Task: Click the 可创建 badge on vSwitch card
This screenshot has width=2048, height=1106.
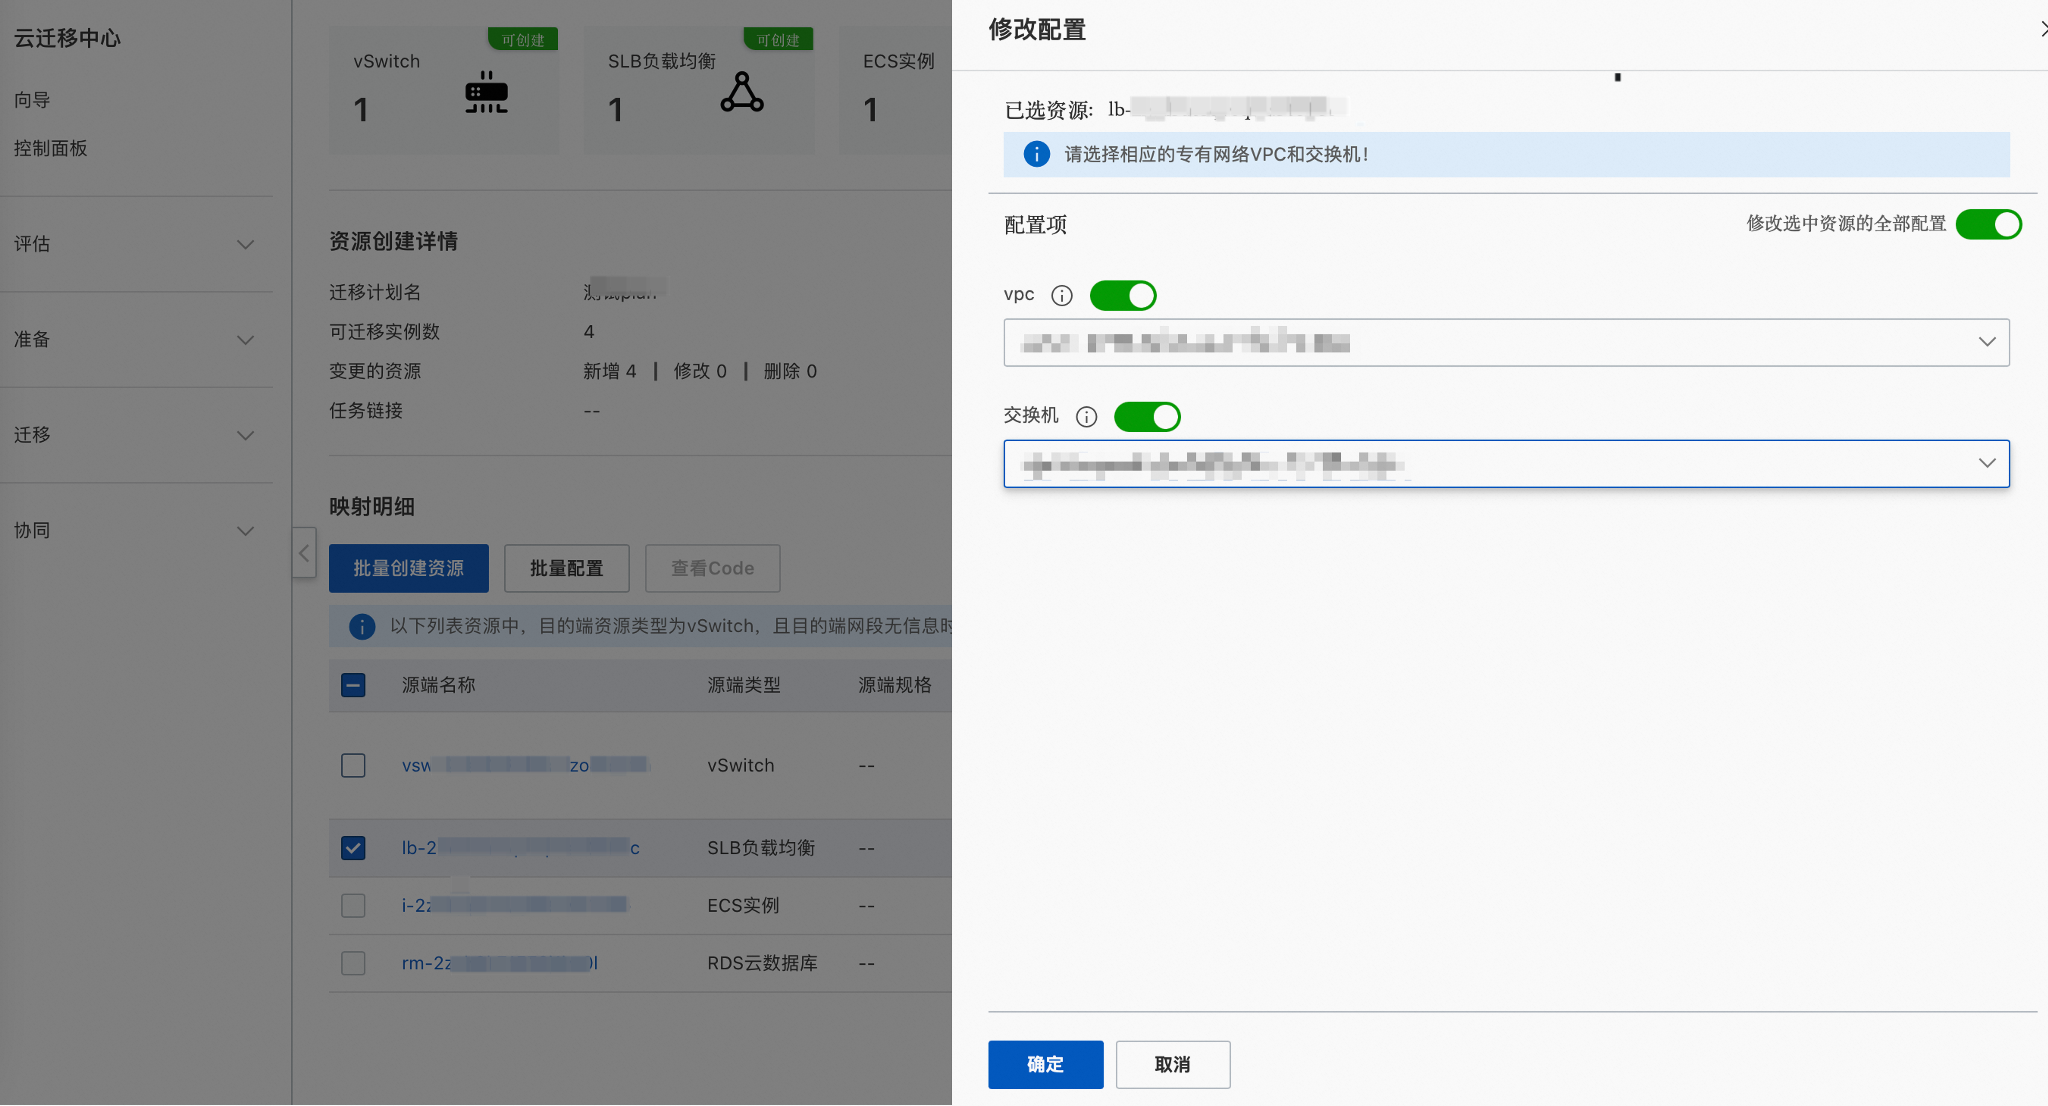Action: 523,40
